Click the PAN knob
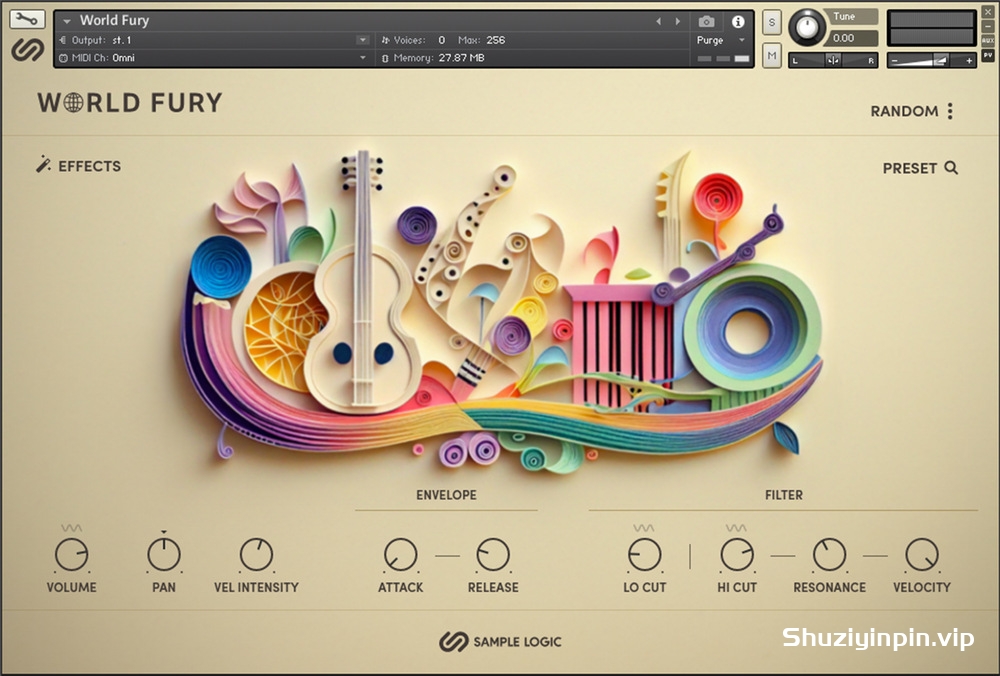Viewport: 1000px width, 676px height. click(164, 554)
